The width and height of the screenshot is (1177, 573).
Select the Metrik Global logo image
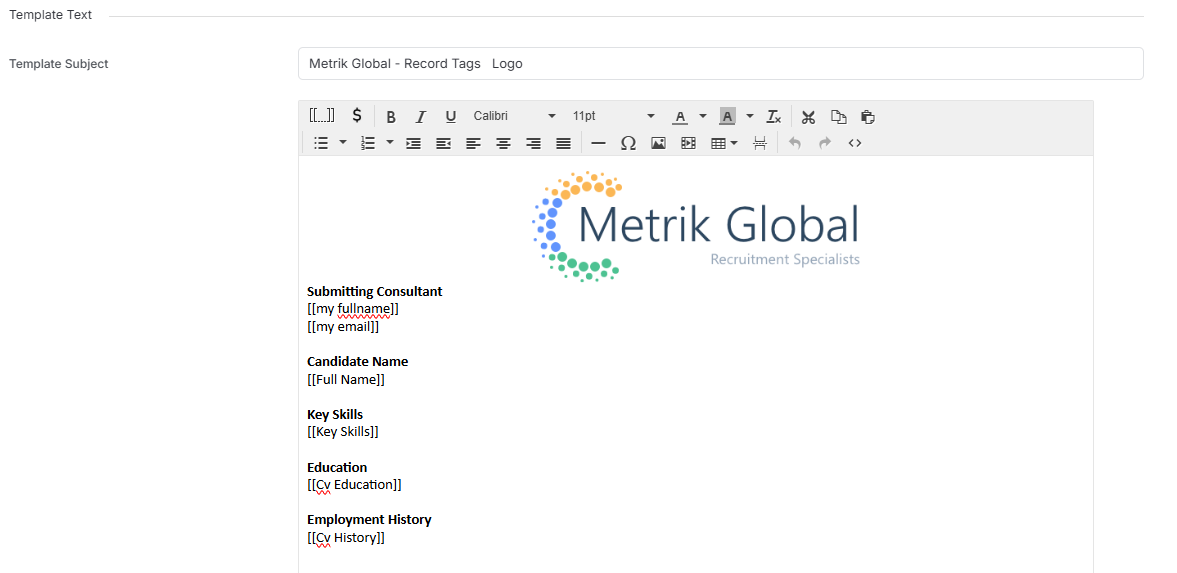pyautogui.click(x=696, y=227)
